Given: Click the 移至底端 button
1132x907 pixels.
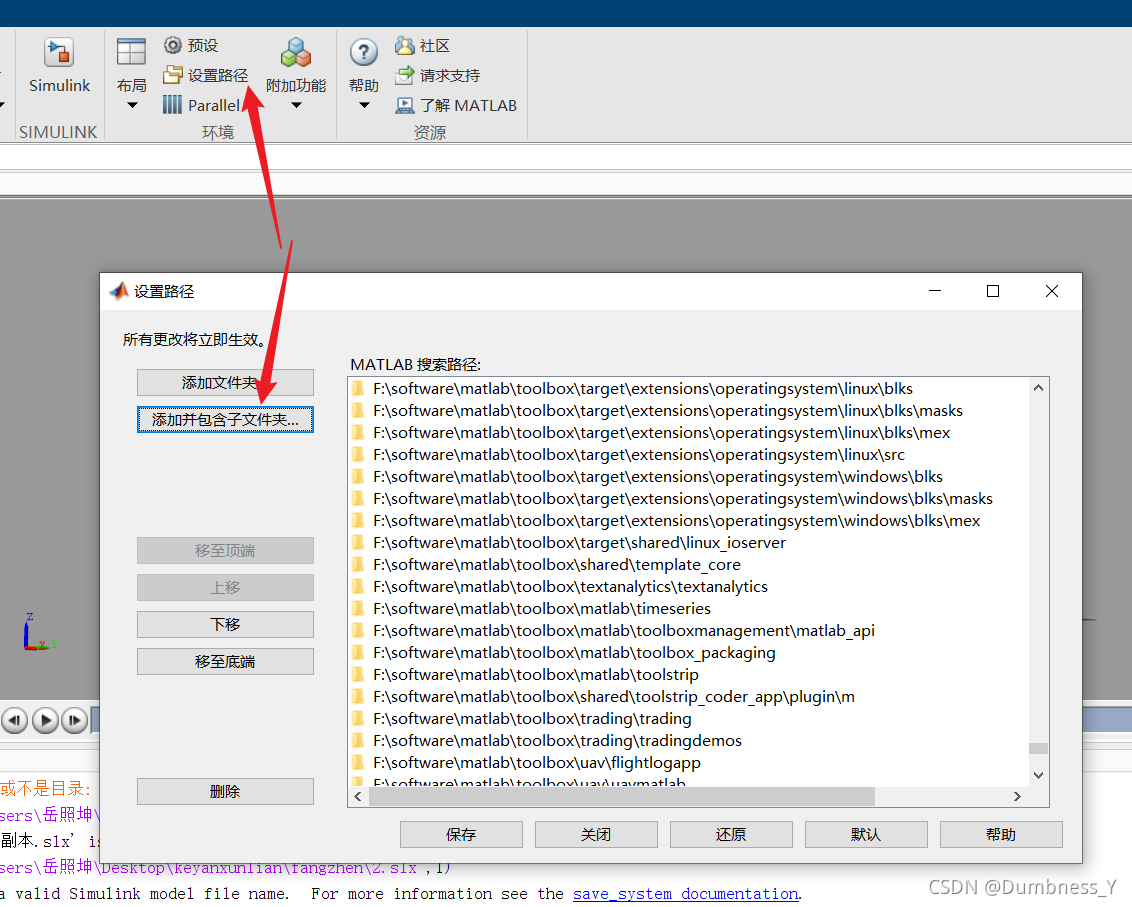Looking at the screenshot, I should coord(225,661).
